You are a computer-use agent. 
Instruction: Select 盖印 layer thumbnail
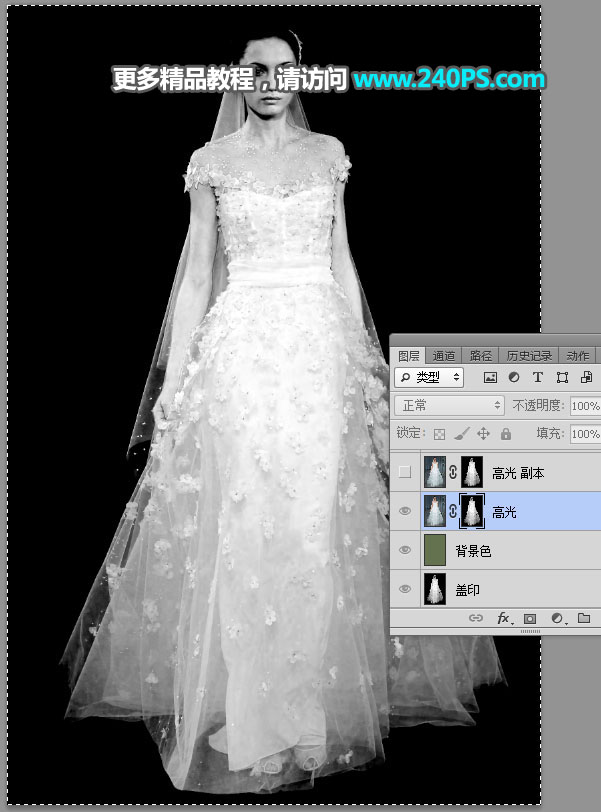[x=434, y=589]
